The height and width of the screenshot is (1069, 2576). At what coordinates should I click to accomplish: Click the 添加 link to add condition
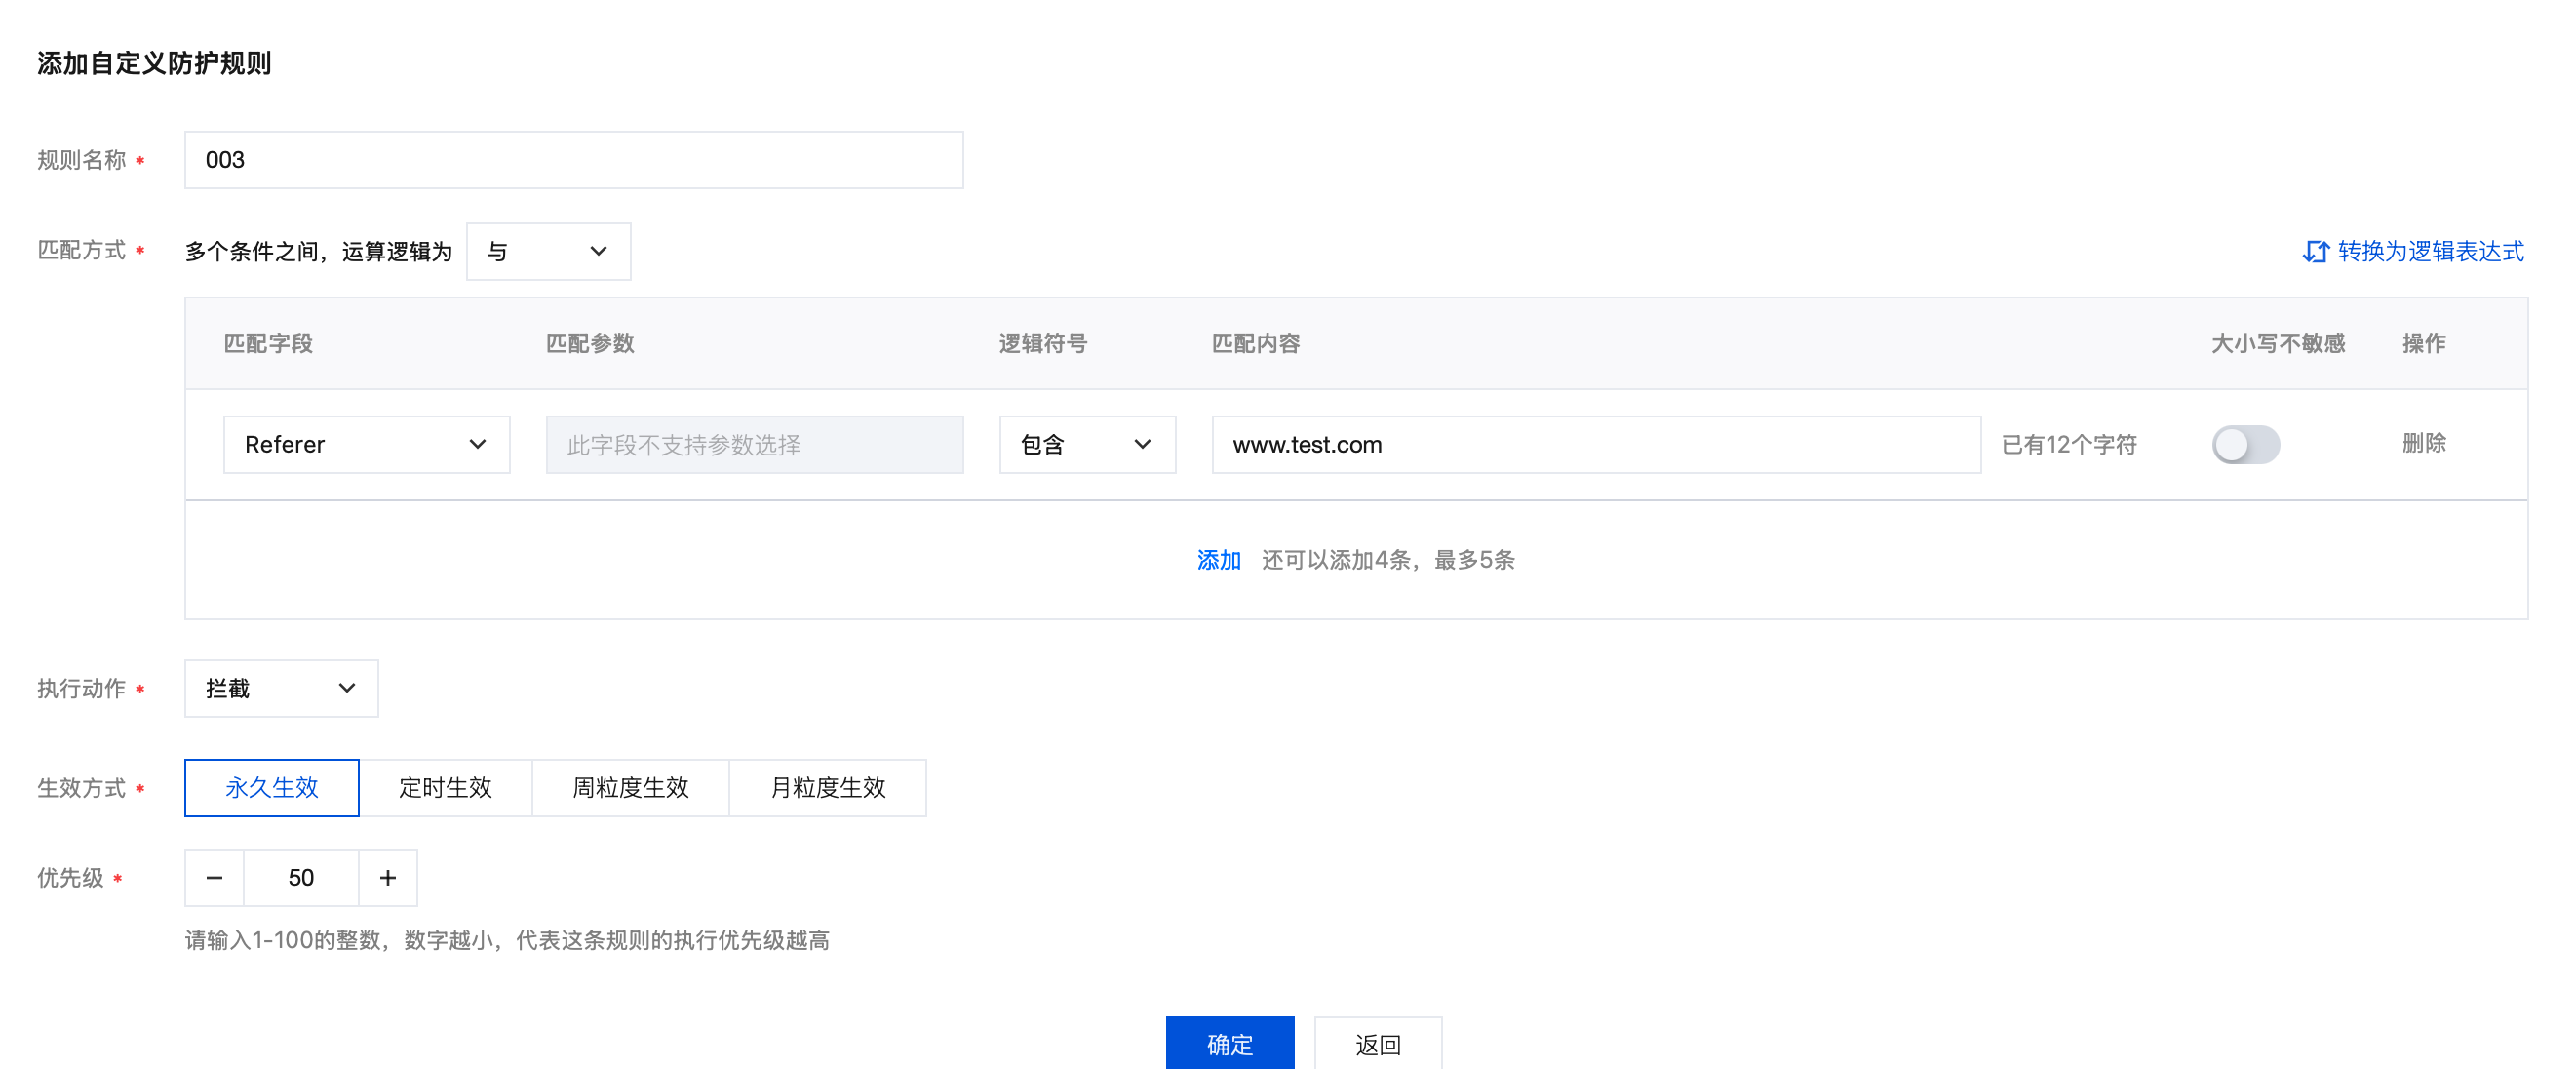(1218, 559)
